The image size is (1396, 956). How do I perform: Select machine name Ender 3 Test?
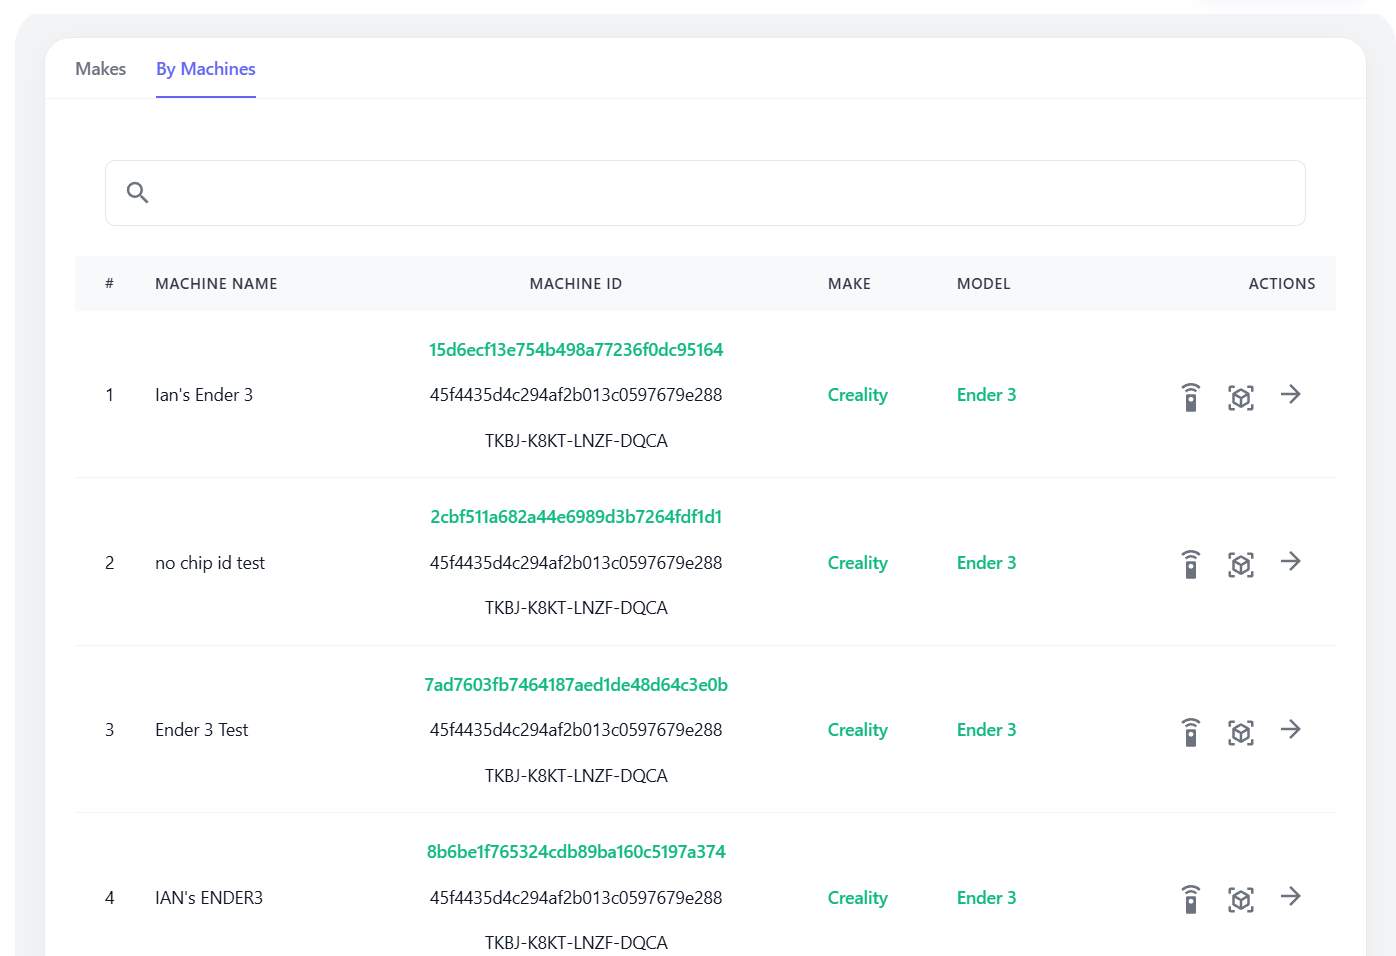202,730
